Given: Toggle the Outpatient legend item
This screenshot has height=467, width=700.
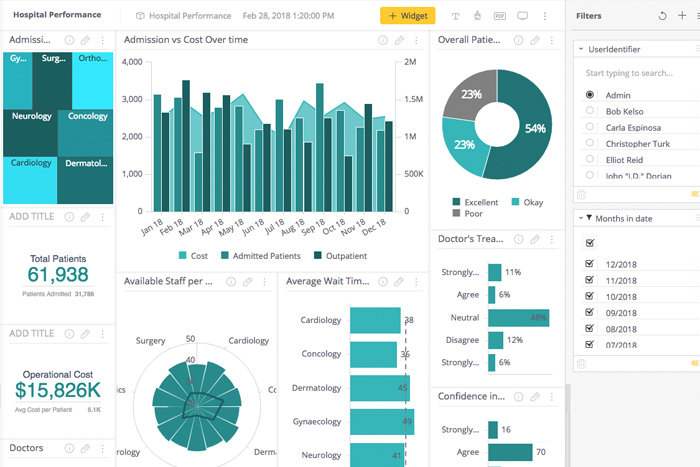Looking at the screenshot, I should [x=341, y=256].
